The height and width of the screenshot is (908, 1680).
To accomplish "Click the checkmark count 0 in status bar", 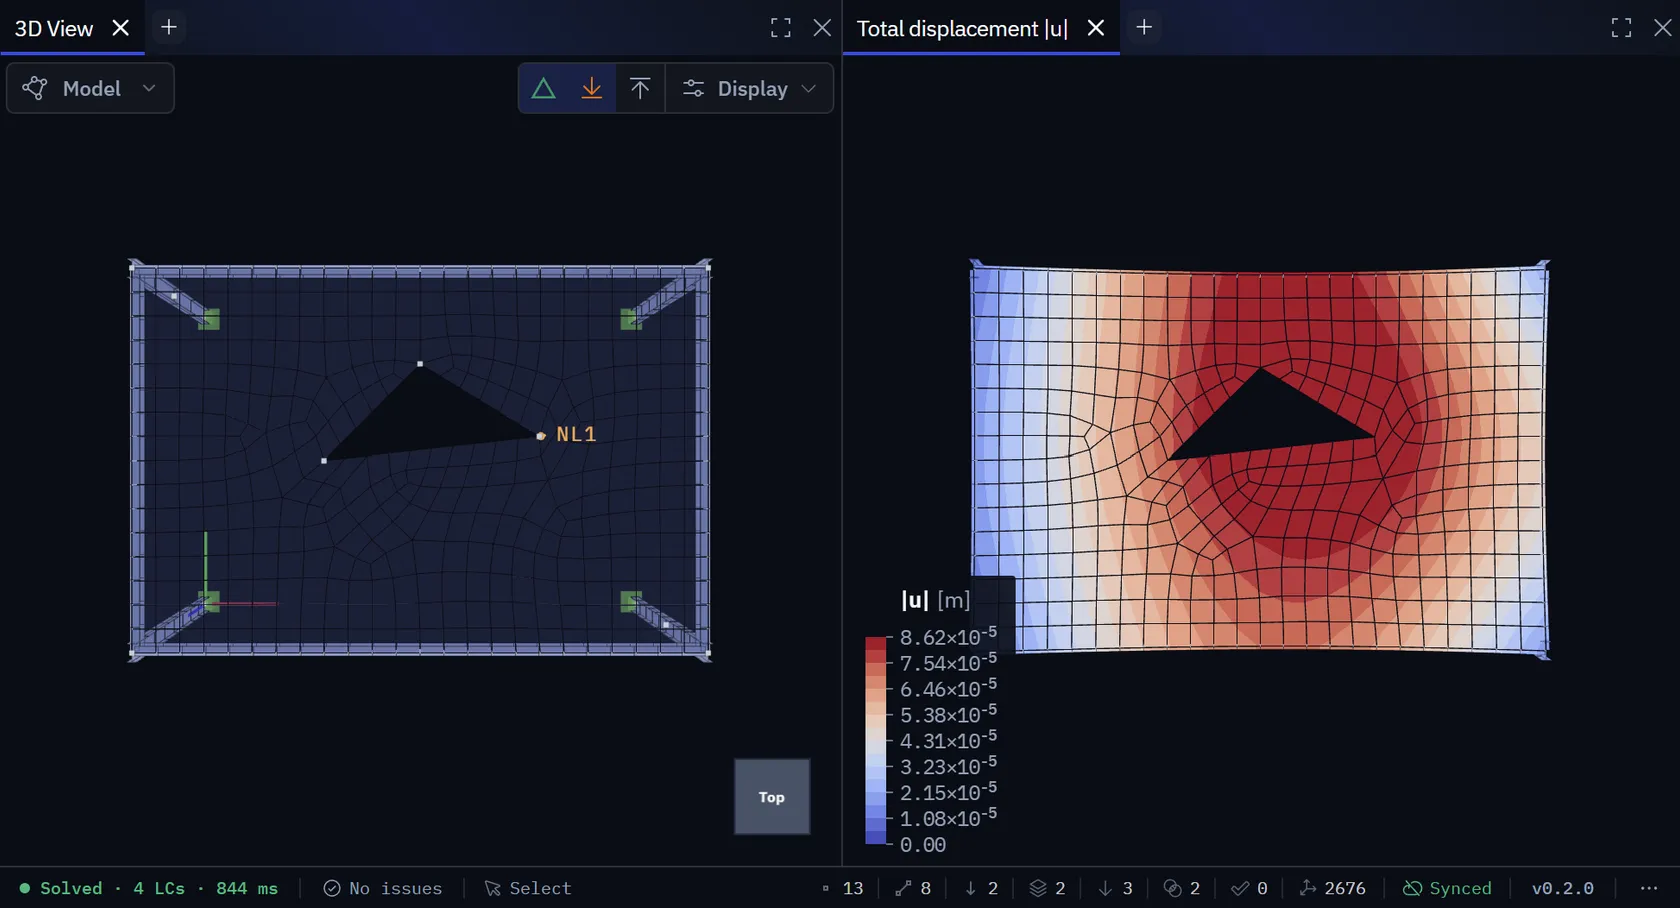I will coord(1250,888).
